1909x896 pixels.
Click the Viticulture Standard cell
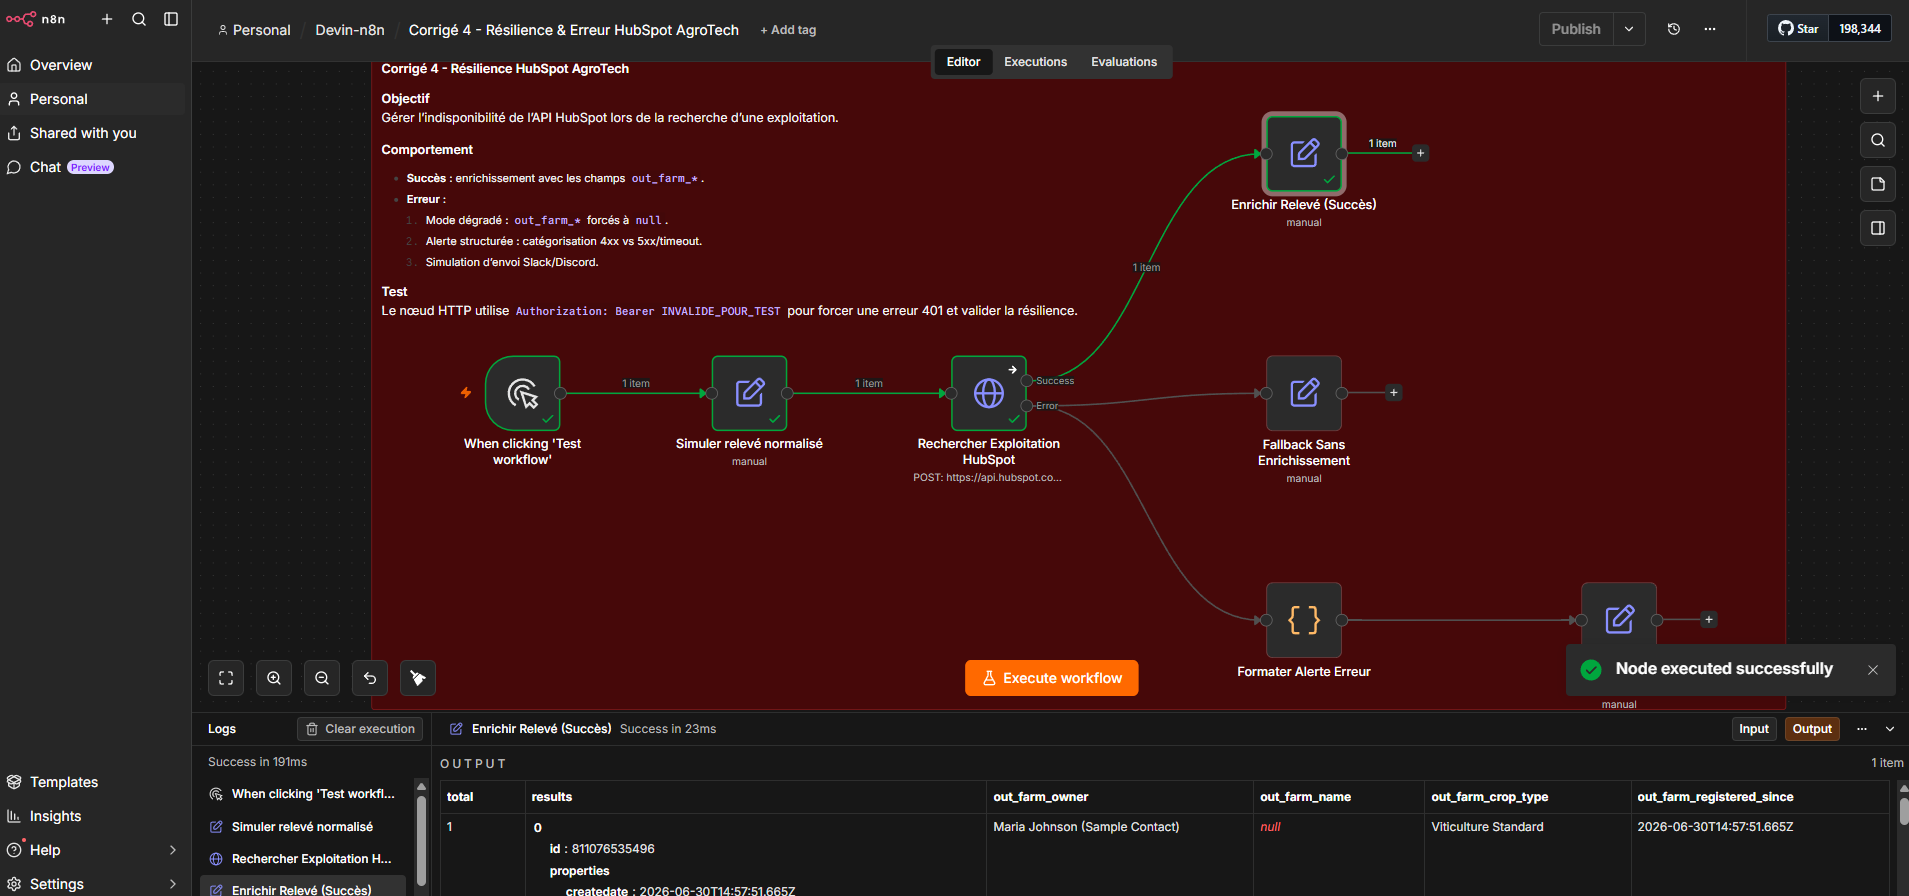(1487, 827)
